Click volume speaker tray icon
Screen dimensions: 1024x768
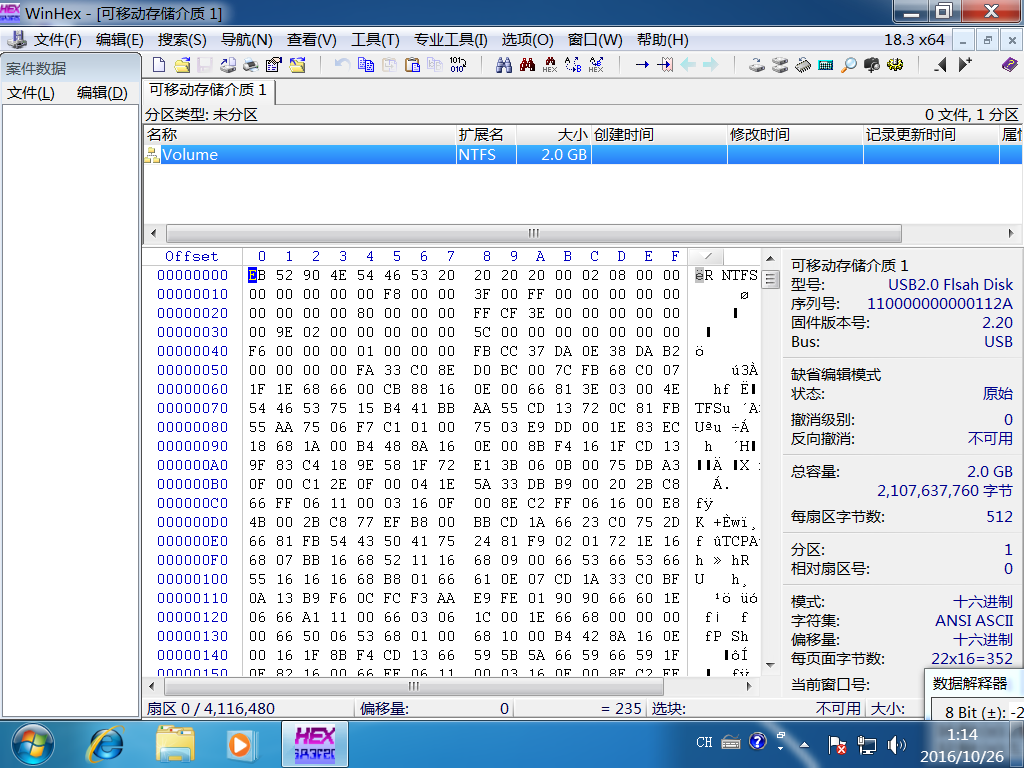[x=897, y=744]
